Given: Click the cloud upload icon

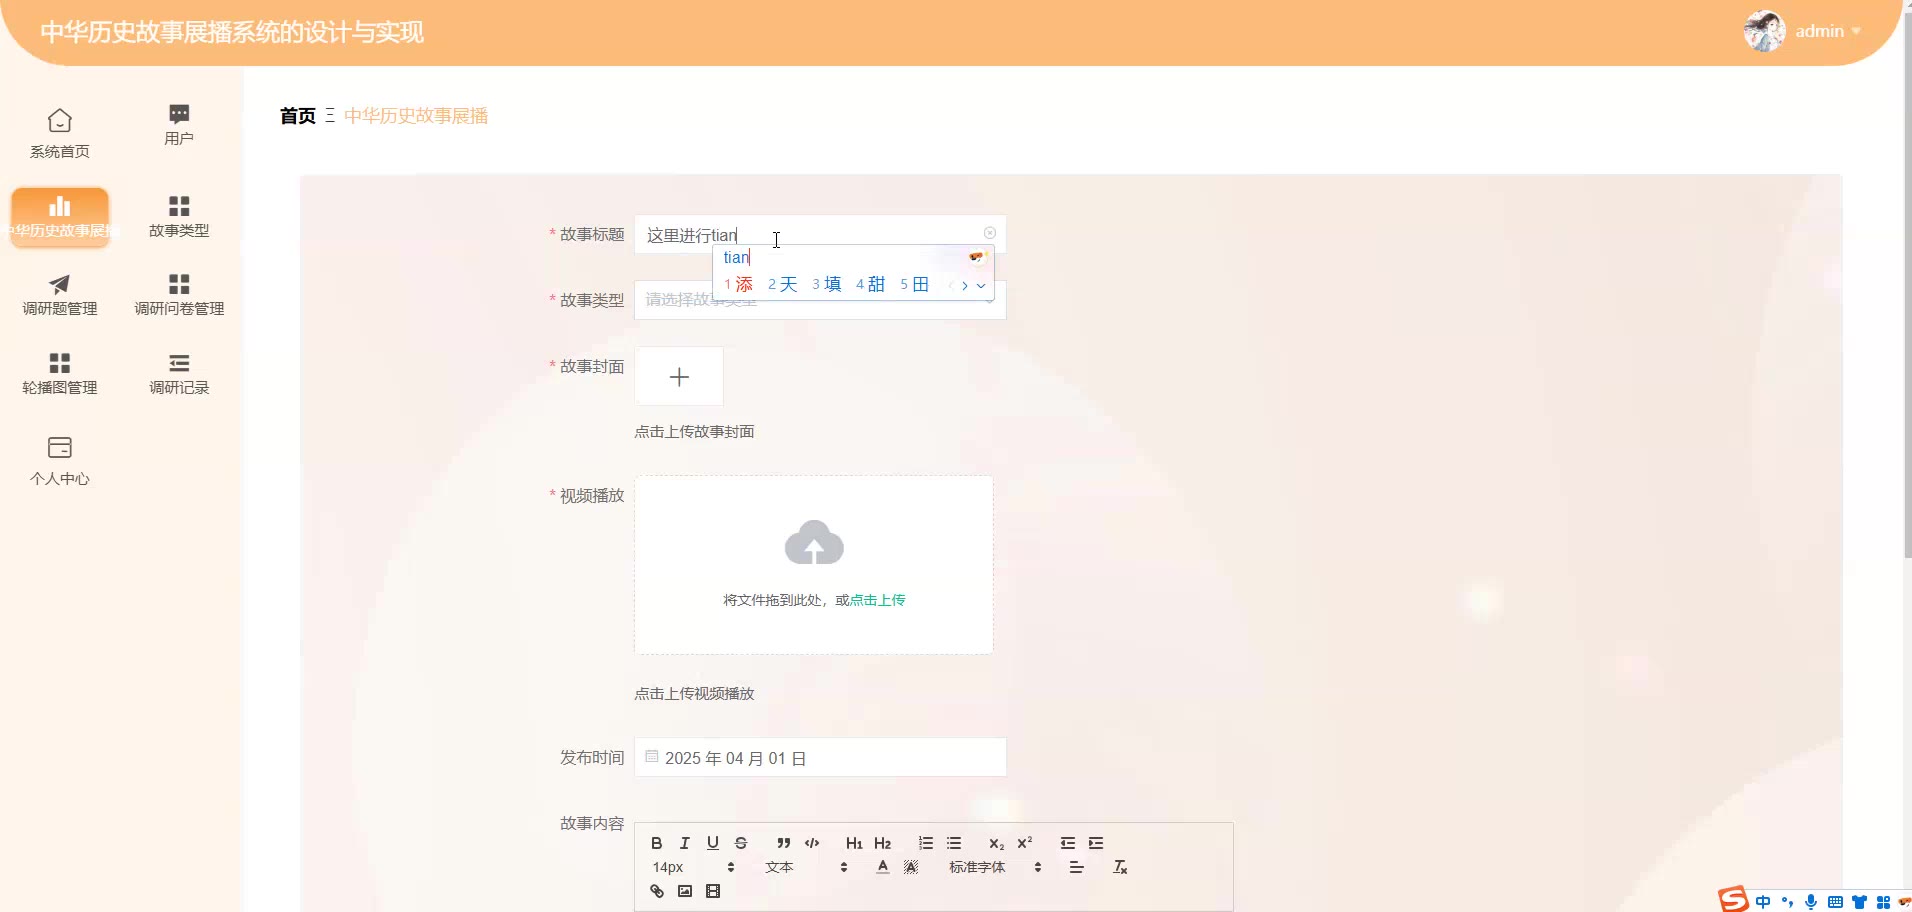Looking at the screenshot, I should pyautogui.click(x=814, y=543).
